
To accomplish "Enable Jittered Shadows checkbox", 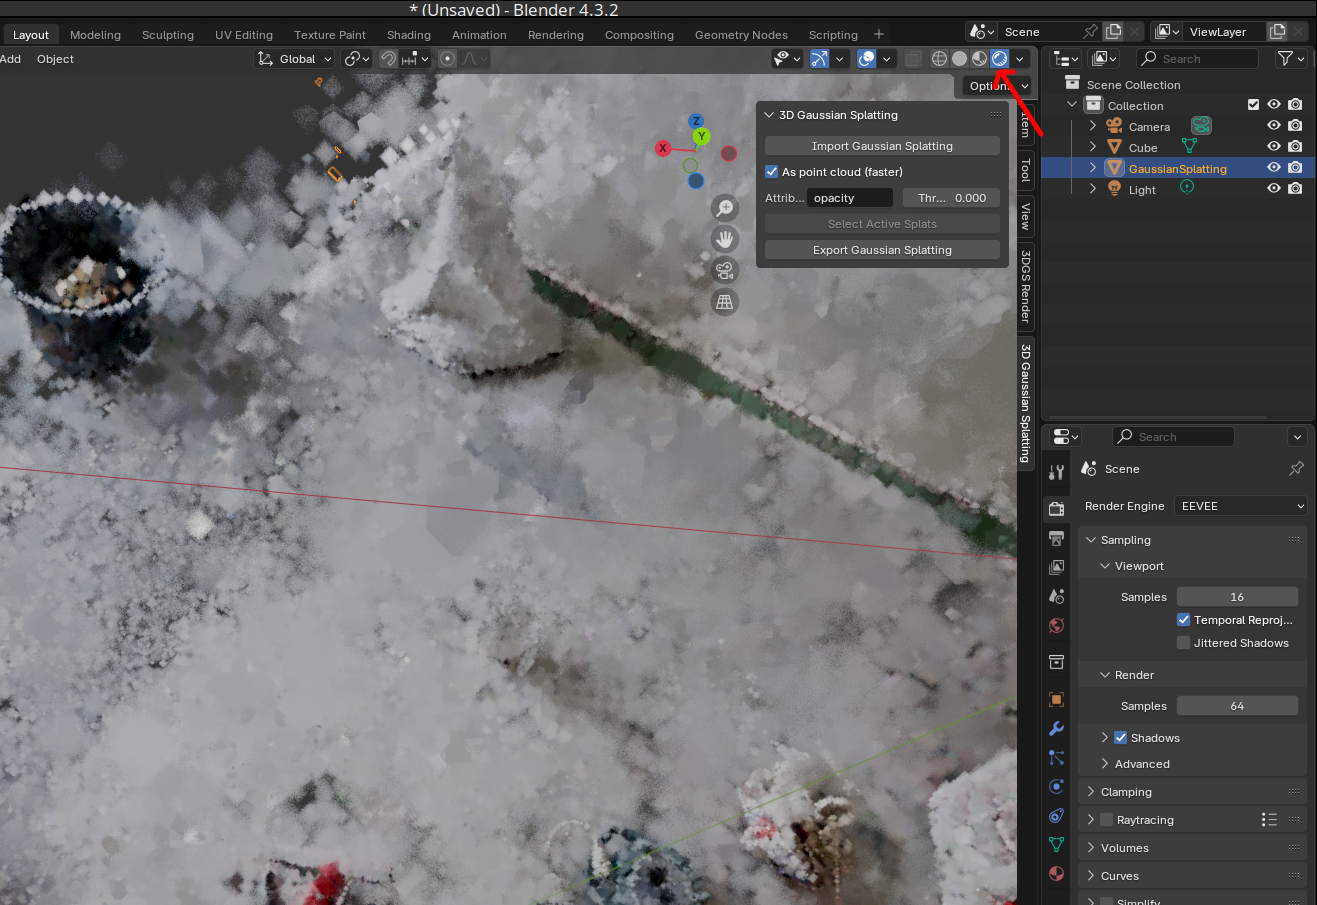I will point(1184,643).
